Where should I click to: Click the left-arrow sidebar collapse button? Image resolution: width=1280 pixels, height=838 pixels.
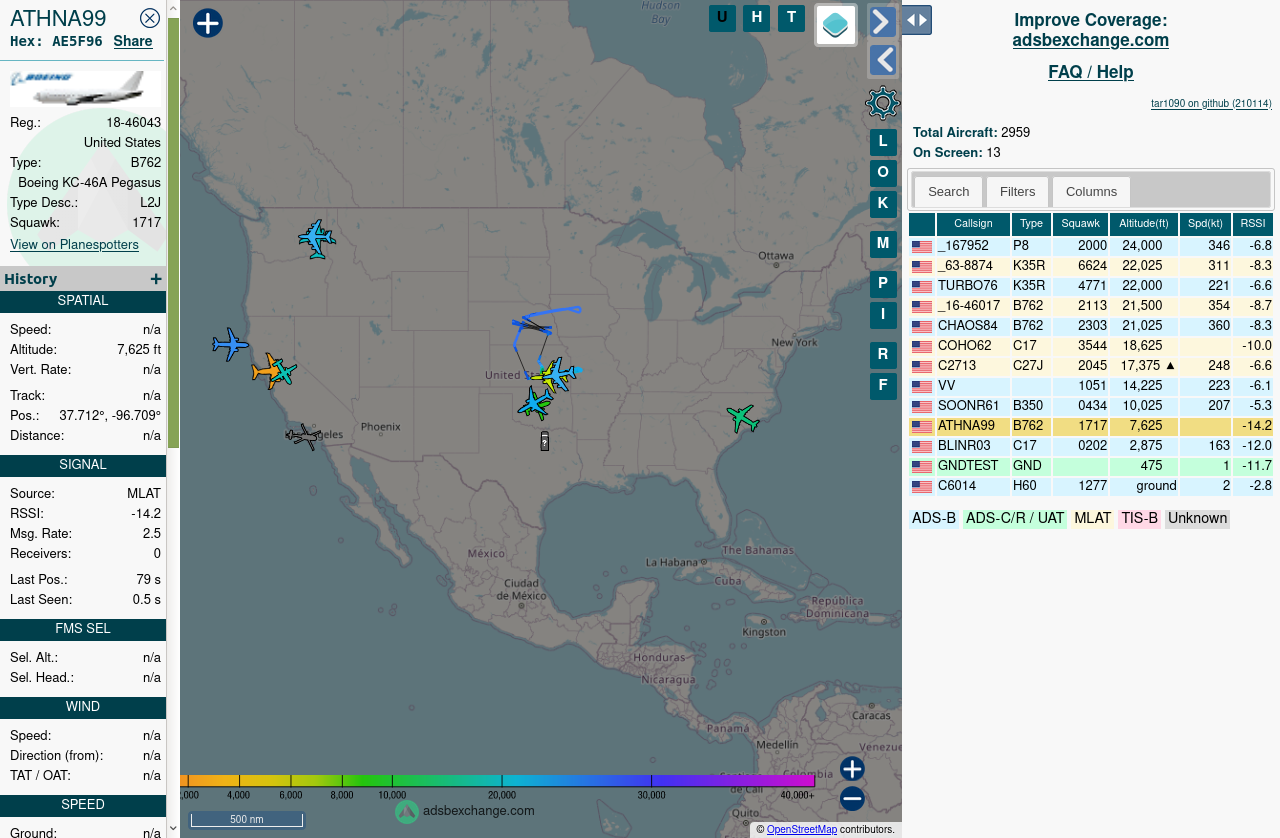(x=882, y=60)
